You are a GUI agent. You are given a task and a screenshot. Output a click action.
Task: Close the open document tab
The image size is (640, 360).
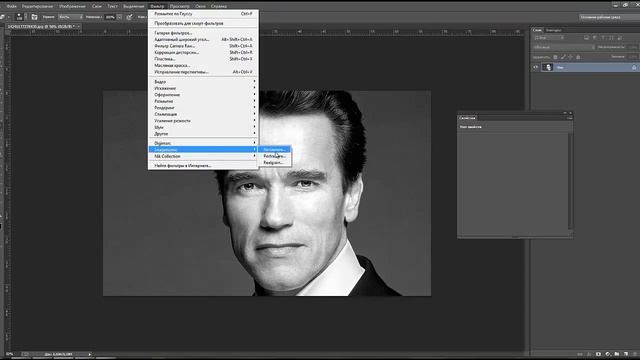pos(78,27)
